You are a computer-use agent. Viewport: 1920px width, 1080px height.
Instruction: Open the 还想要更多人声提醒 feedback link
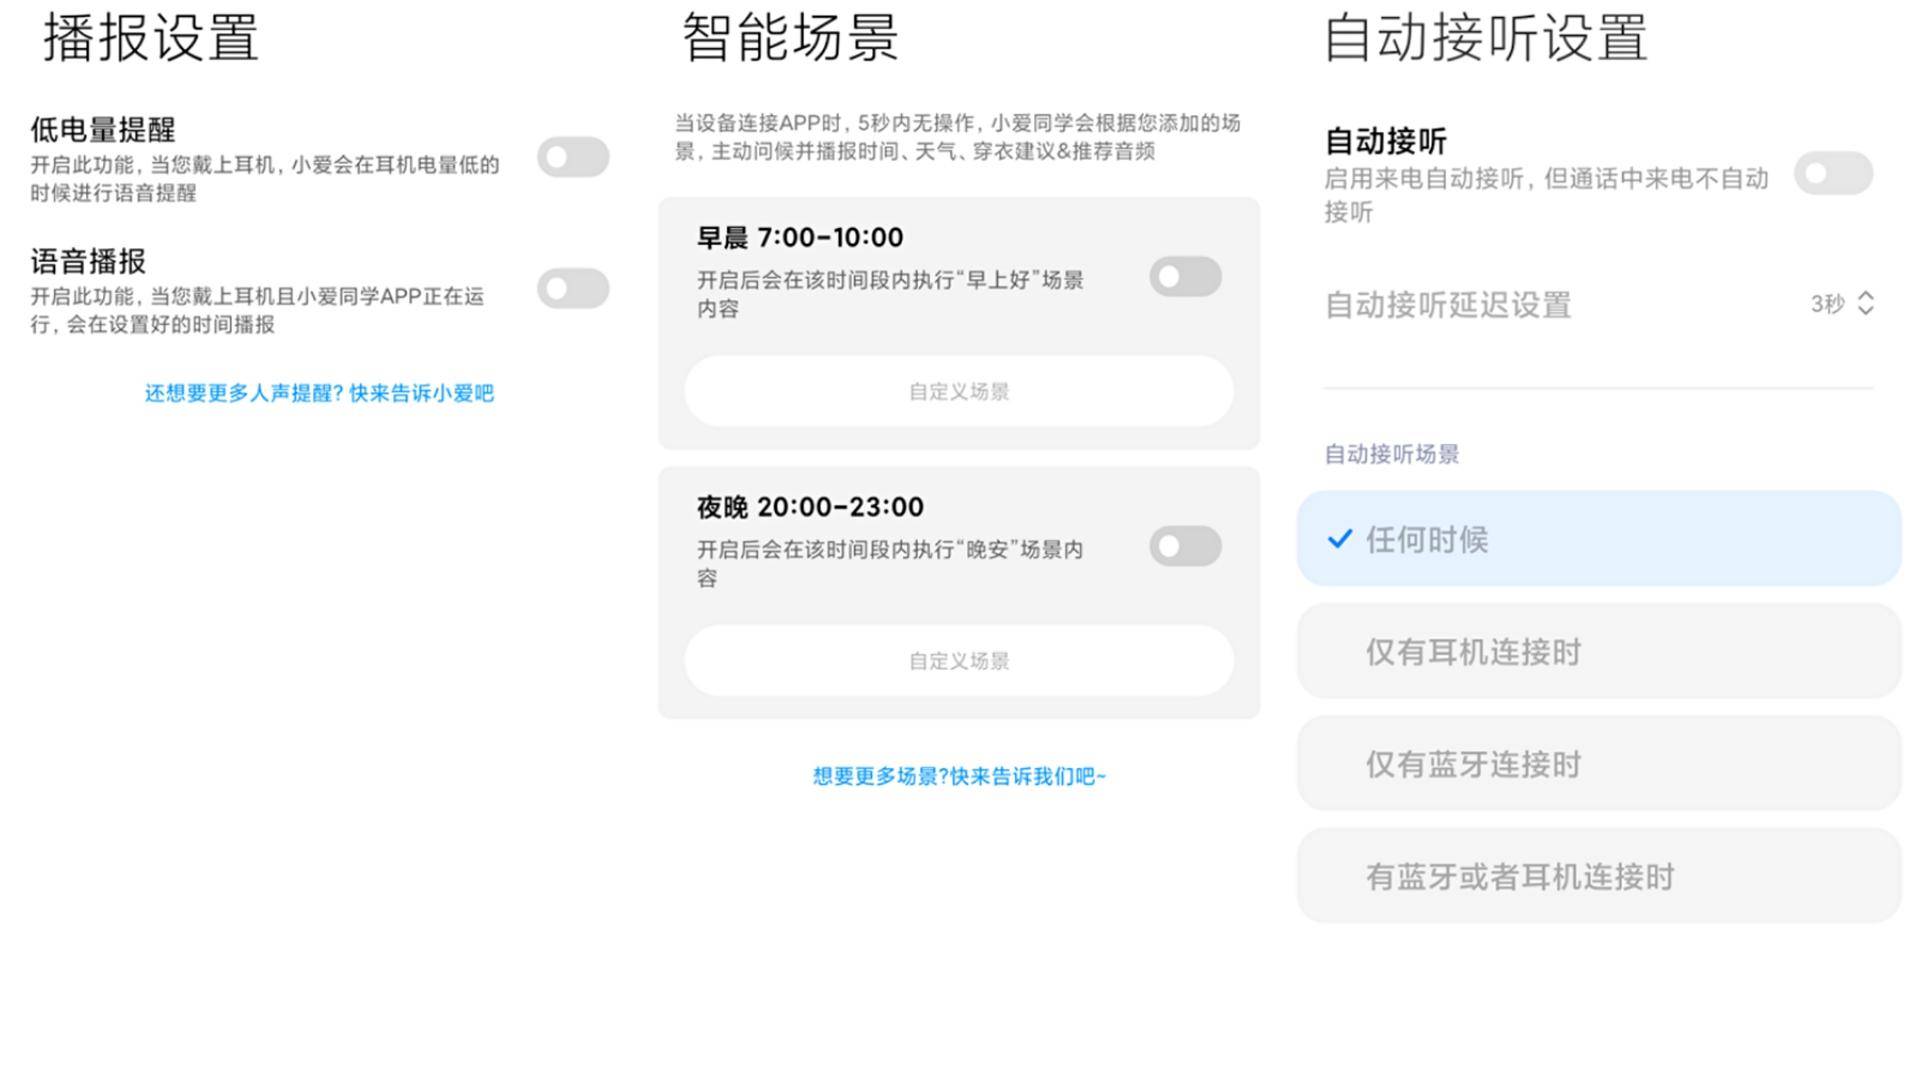(x=321, y=394)
